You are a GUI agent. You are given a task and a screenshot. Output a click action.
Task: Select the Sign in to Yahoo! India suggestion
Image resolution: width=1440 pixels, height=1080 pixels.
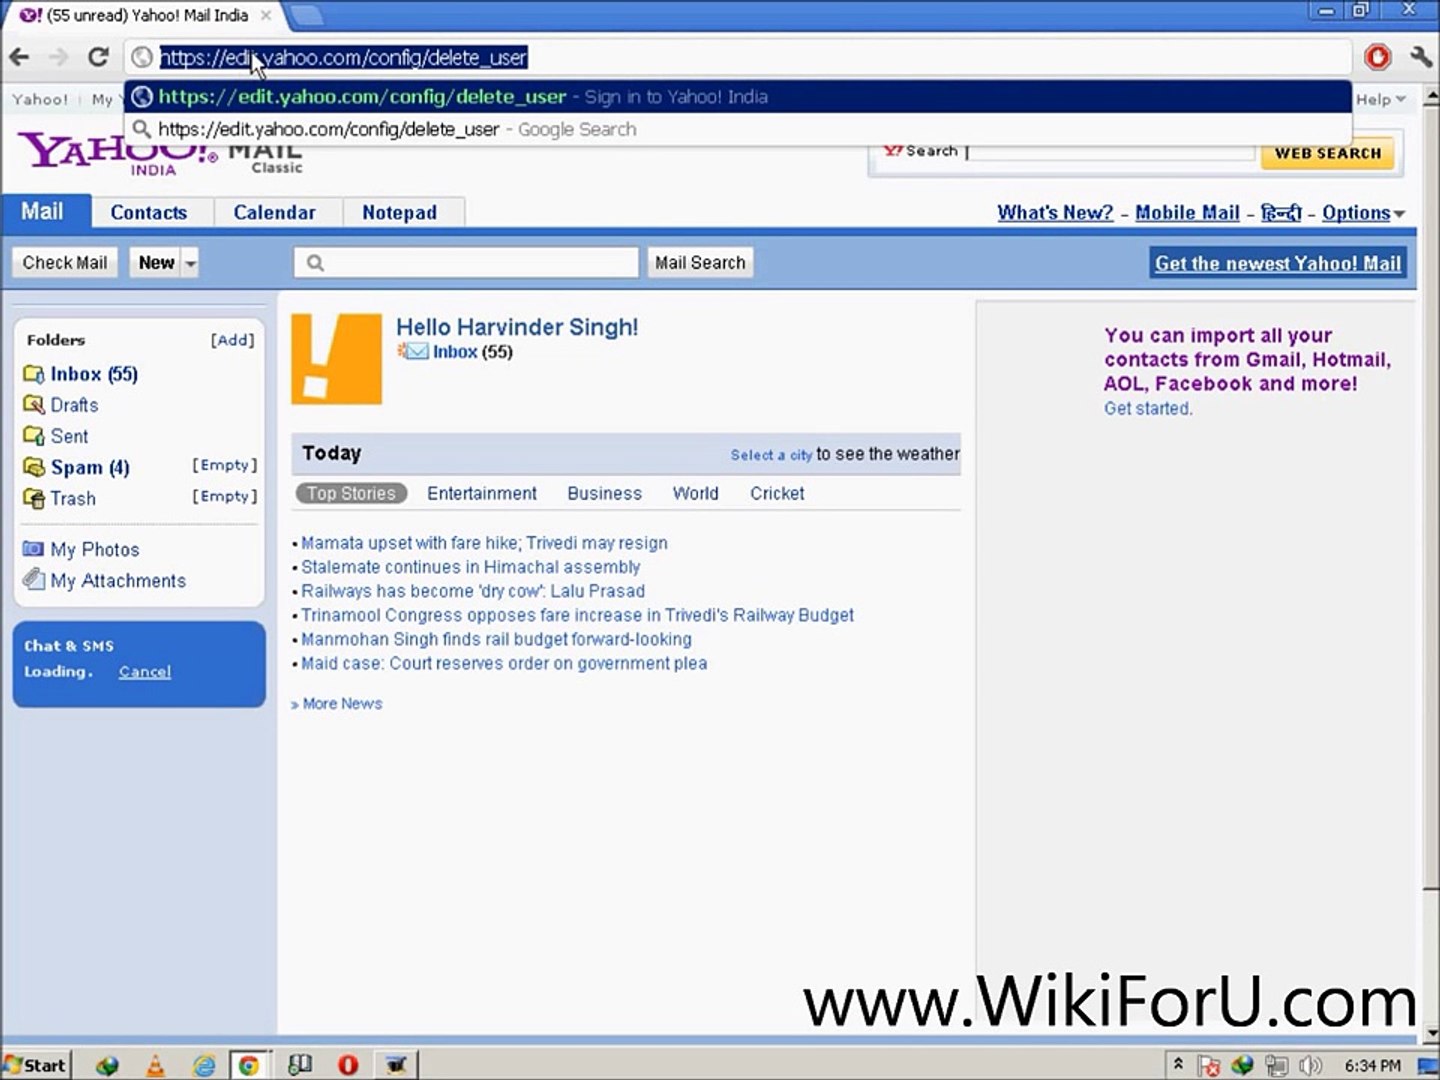tap(738, 97)
